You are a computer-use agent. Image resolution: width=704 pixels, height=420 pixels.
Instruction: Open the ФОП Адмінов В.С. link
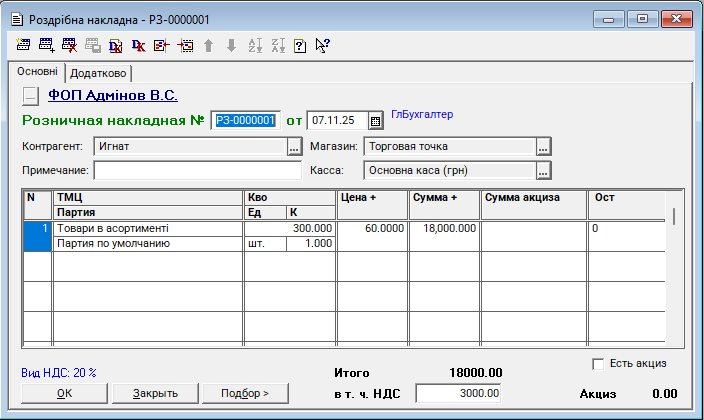(113, 96)
